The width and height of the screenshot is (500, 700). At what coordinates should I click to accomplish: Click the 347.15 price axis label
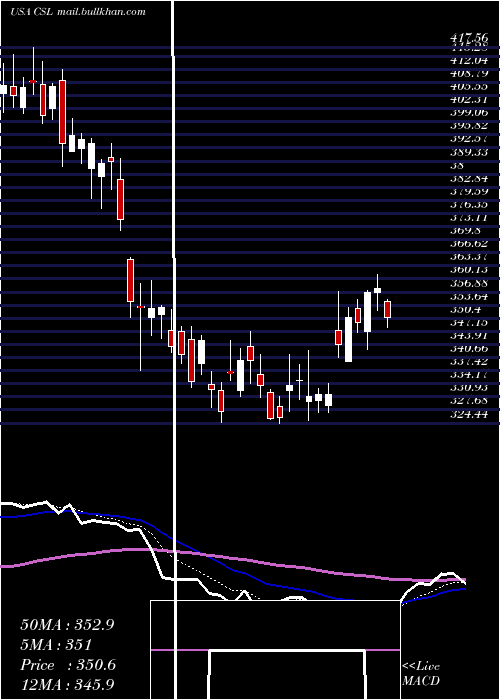pyautogui.click(x=468, y=323)
